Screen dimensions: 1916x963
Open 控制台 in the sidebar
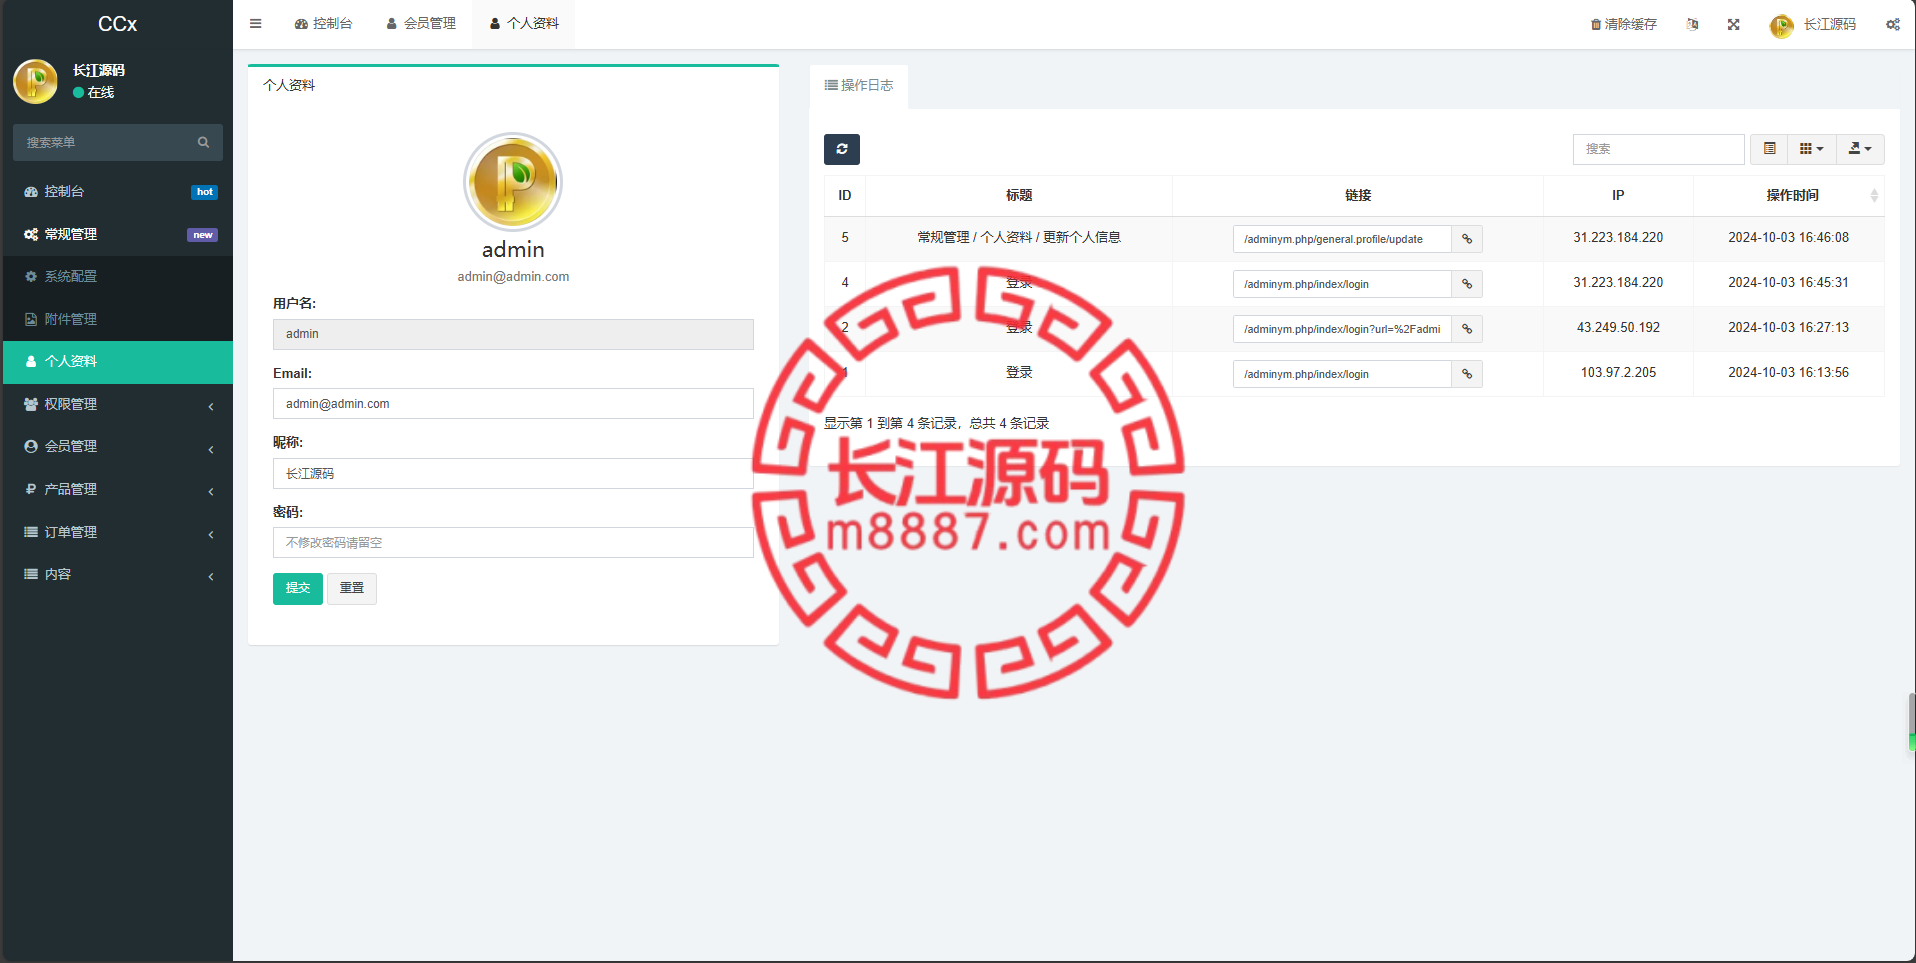(118, 191)
